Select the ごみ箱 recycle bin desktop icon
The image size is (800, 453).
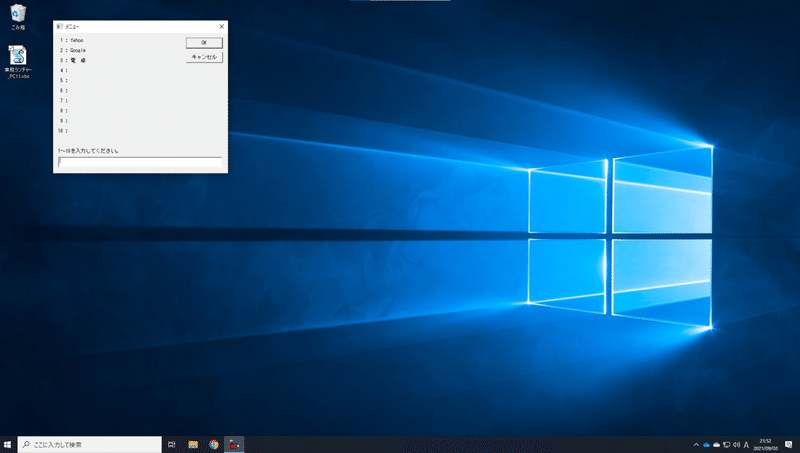[18, 17]
